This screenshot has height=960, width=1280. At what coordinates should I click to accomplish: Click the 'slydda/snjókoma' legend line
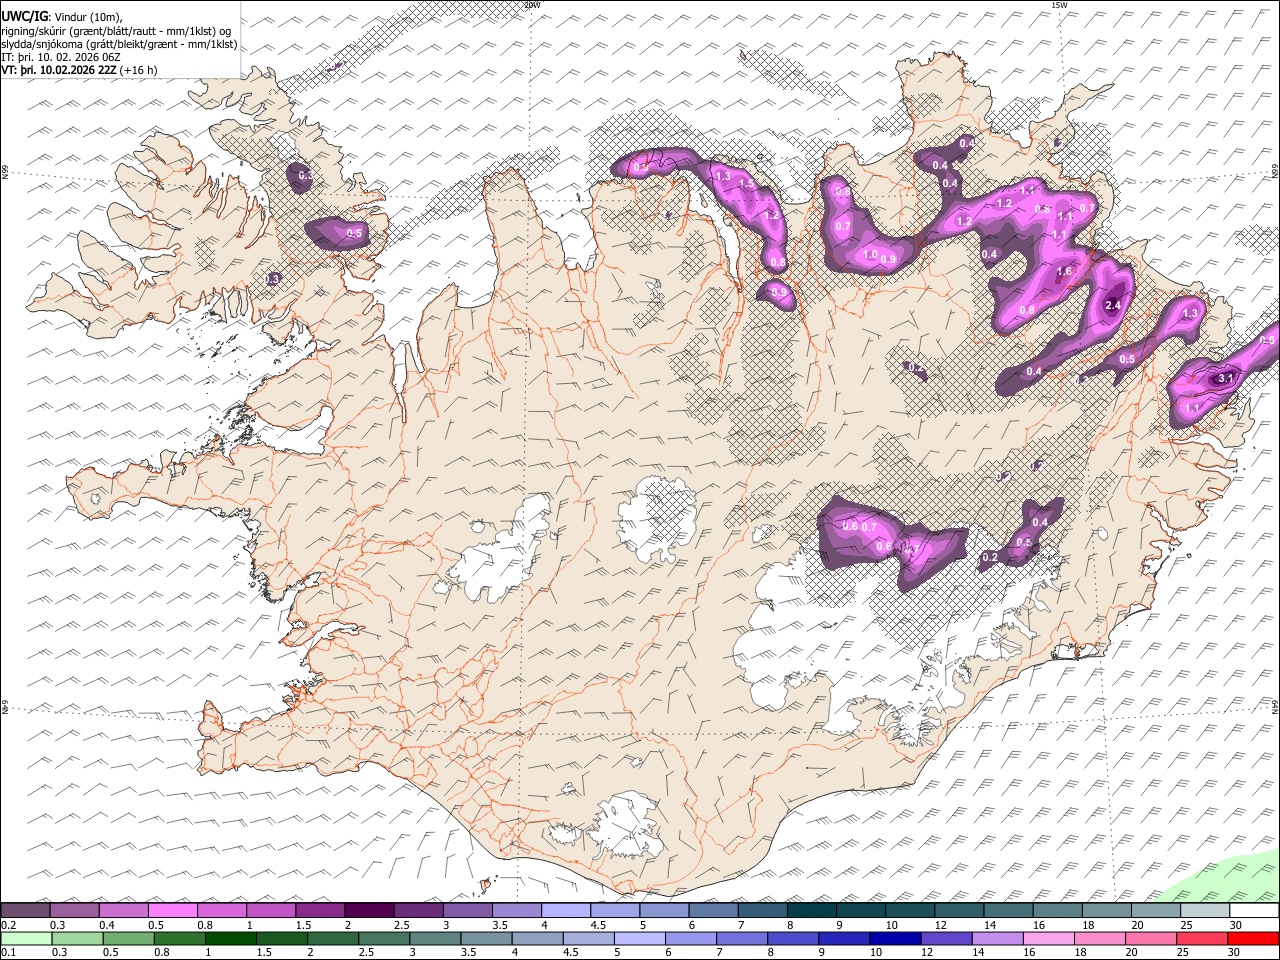click(119, 44)
